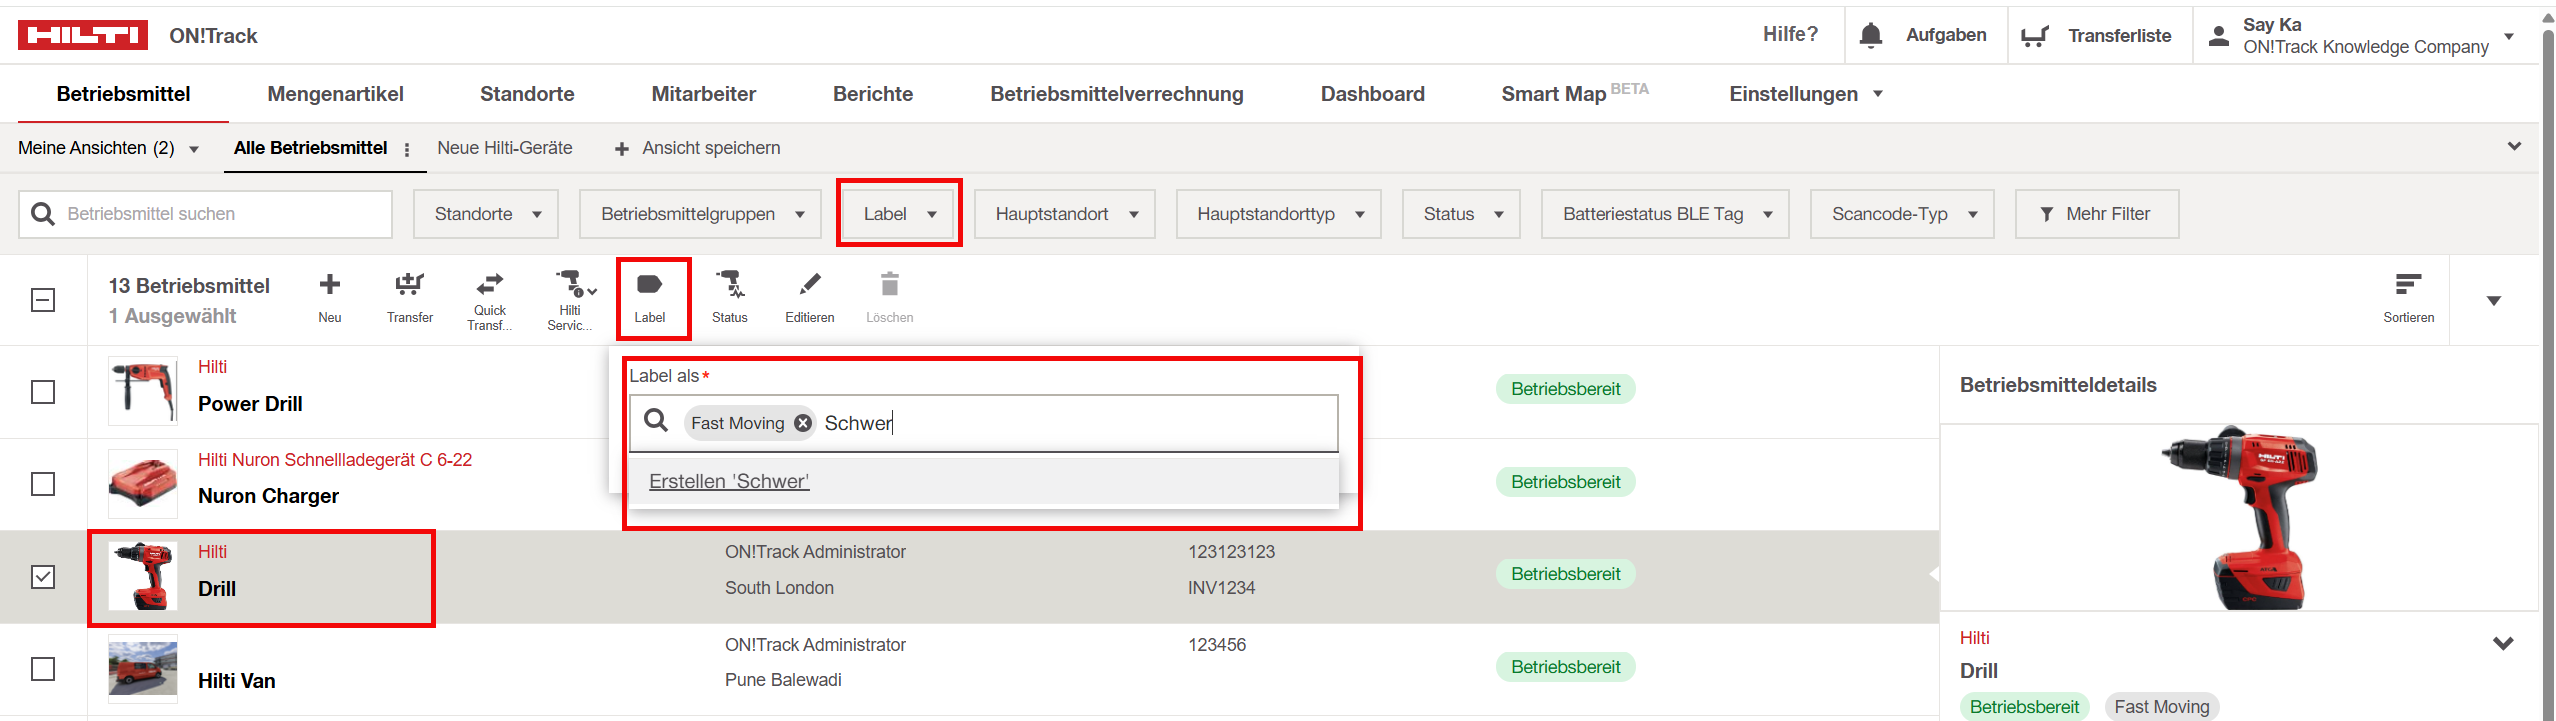Click the magnifier icon in Label als field
The image size is (2556, 721).
pyautogui.click(x=656, y=421)
